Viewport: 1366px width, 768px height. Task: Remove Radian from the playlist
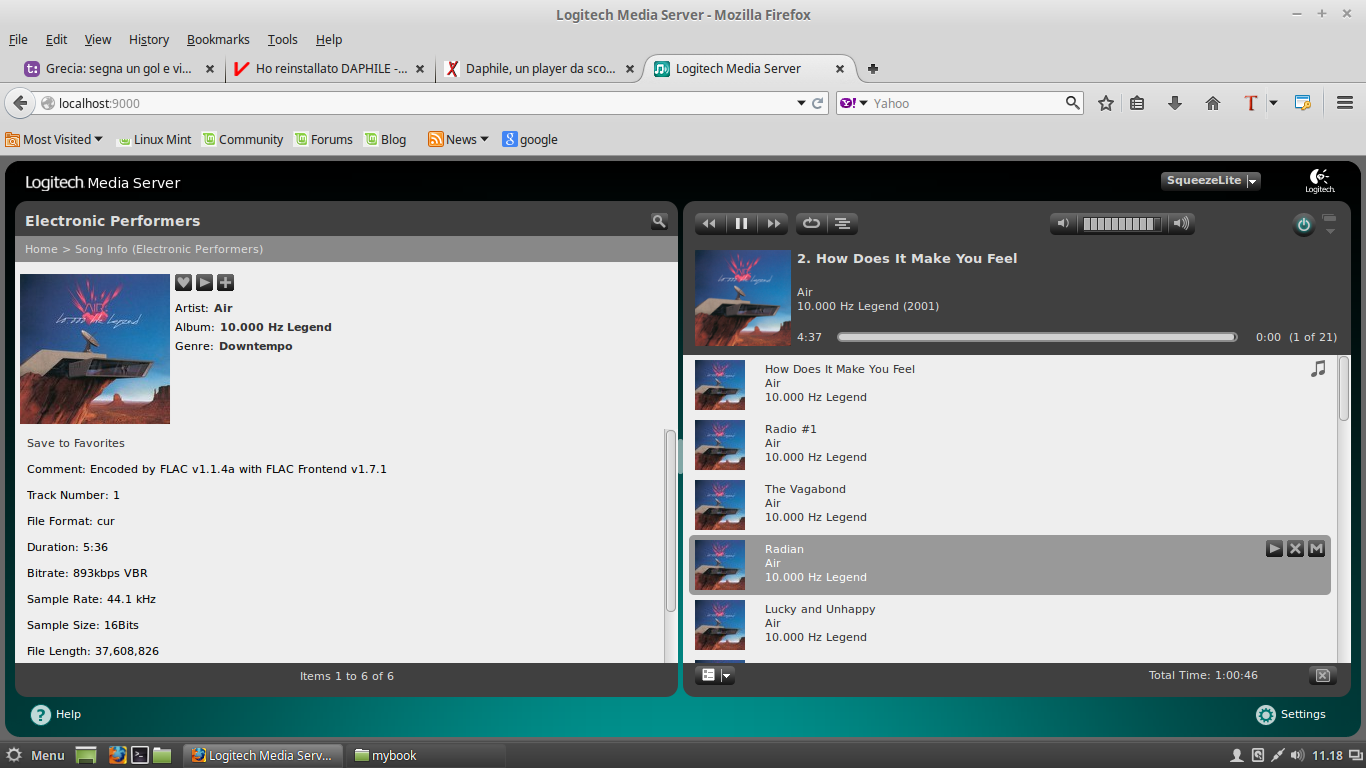1295,548
